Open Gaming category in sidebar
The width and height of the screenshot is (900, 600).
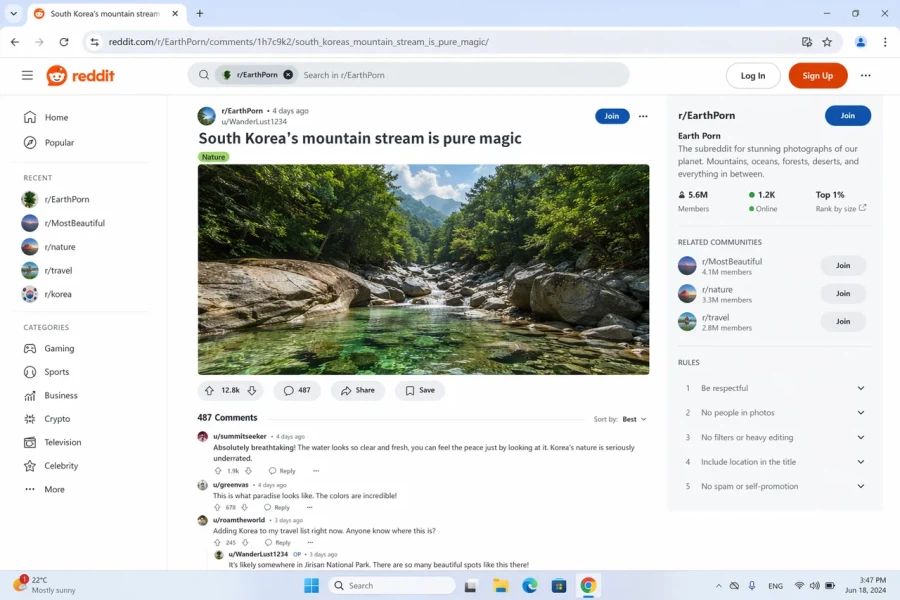[59, 348]
